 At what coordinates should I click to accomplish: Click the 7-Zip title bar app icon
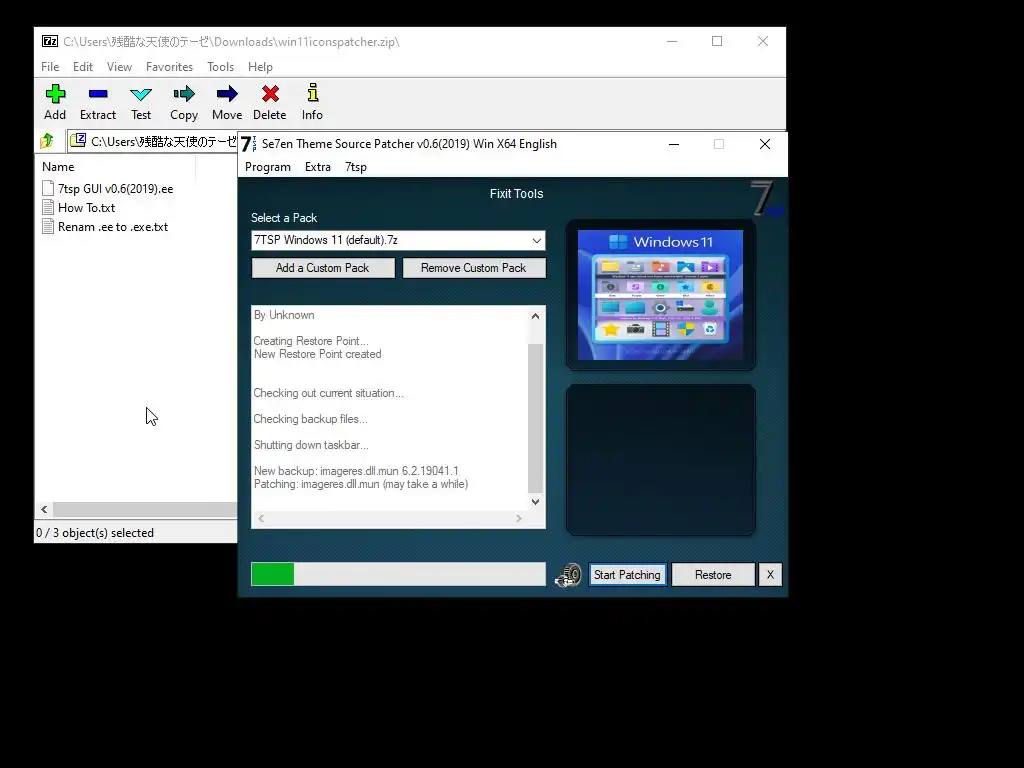tap(50, 41)
